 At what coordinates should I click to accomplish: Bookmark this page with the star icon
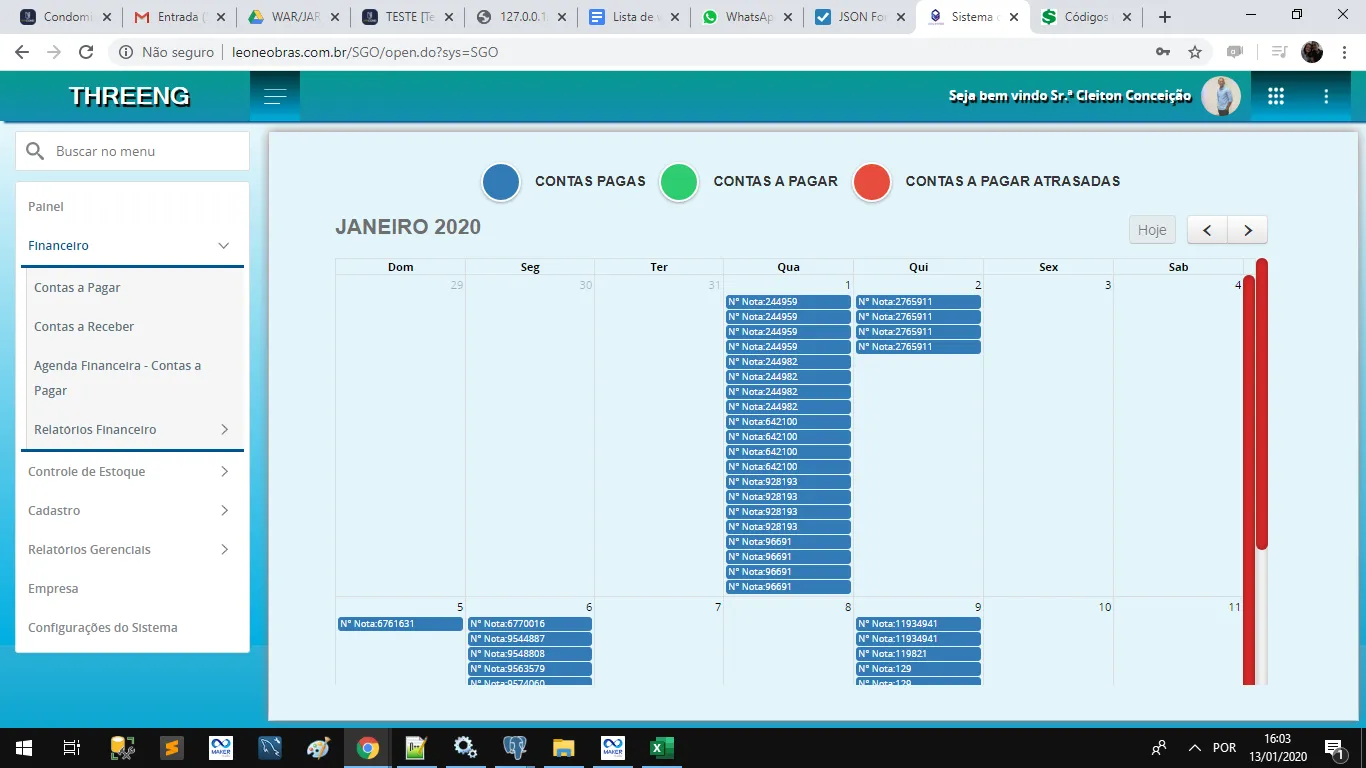tap(1195, 52)
